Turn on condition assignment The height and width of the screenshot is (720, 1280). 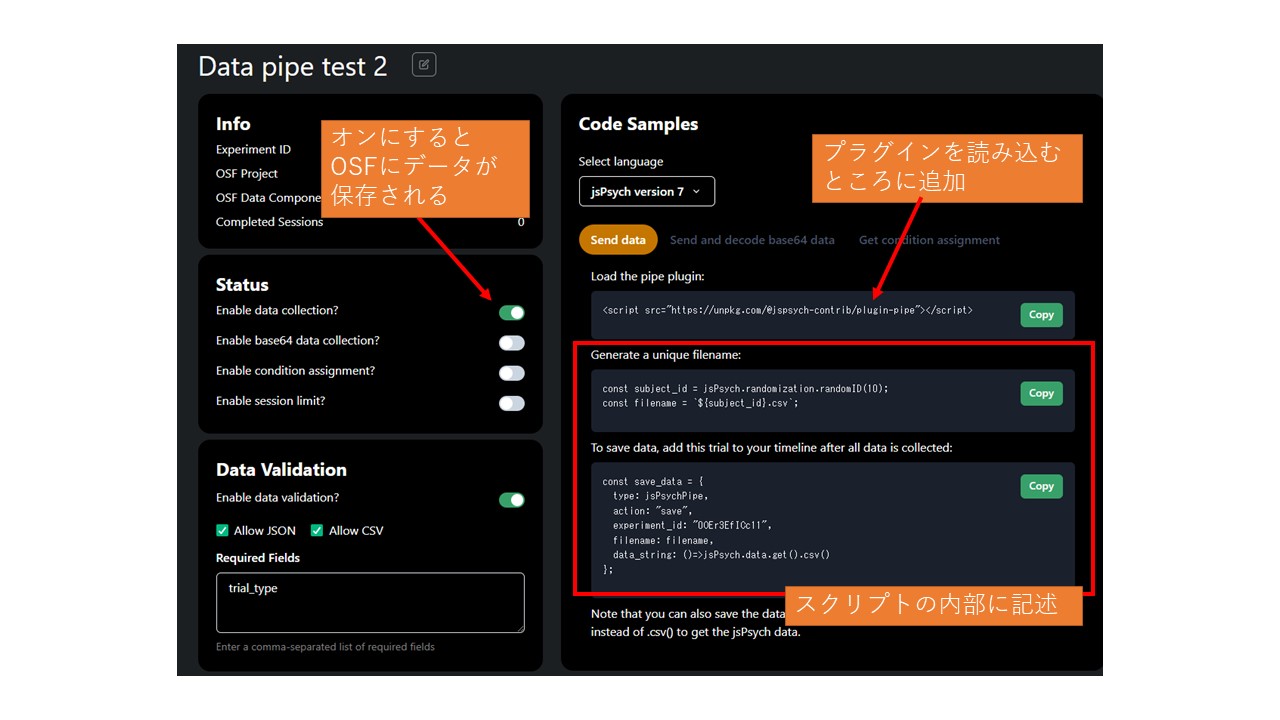[x=511, y=372]
